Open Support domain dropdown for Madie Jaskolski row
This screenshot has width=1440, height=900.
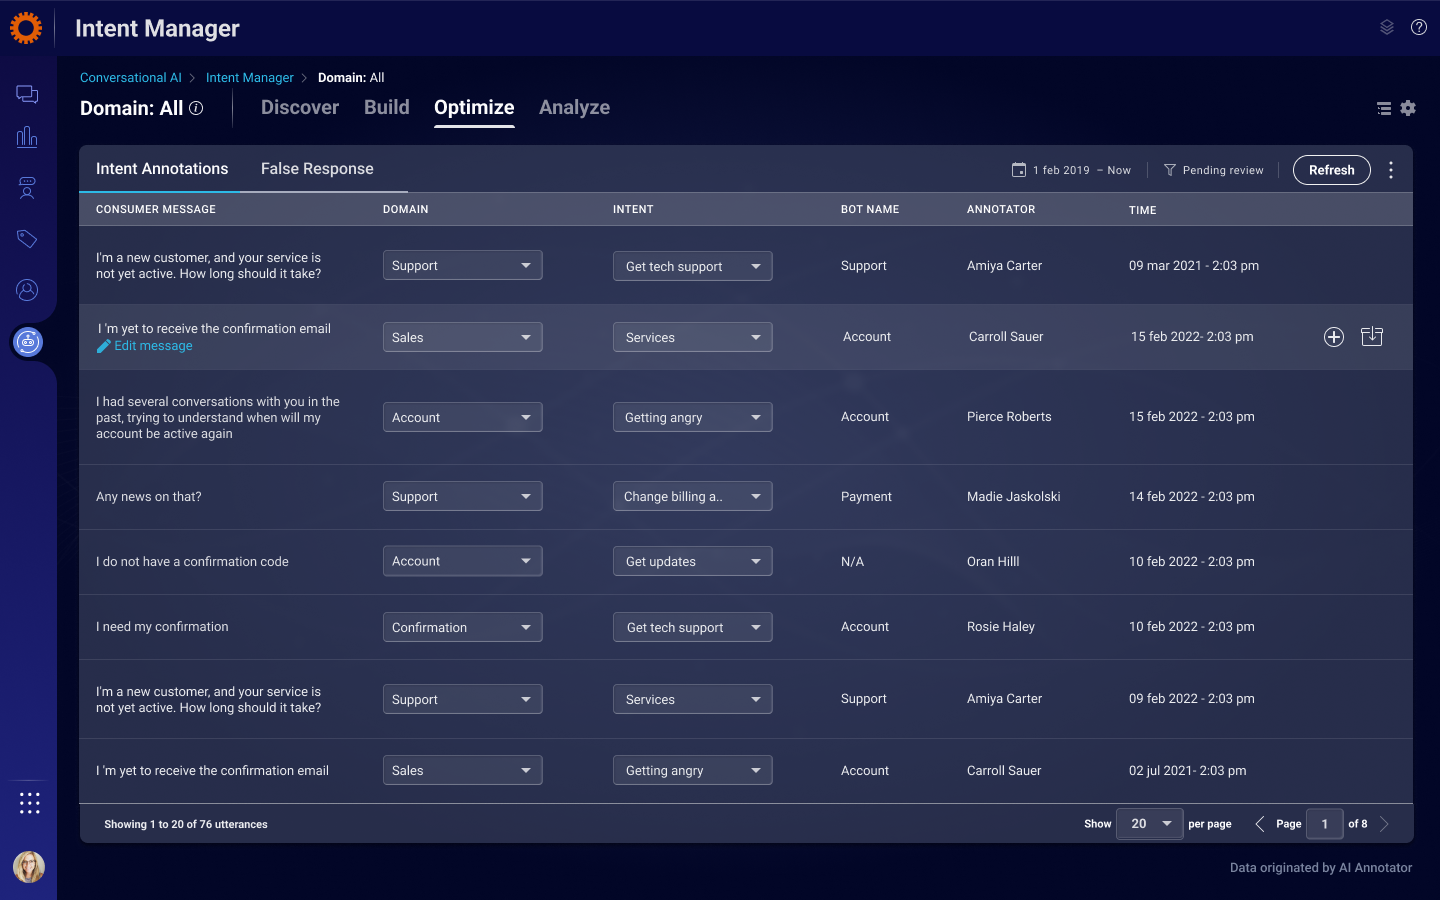pos(463,496)
